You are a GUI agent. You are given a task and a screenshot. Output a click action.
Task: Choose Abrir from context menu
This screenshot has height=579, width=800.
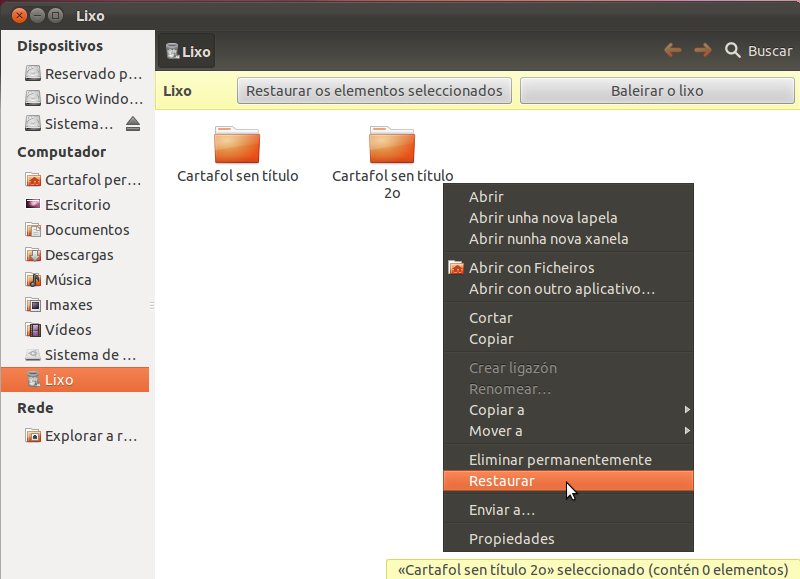568,196
